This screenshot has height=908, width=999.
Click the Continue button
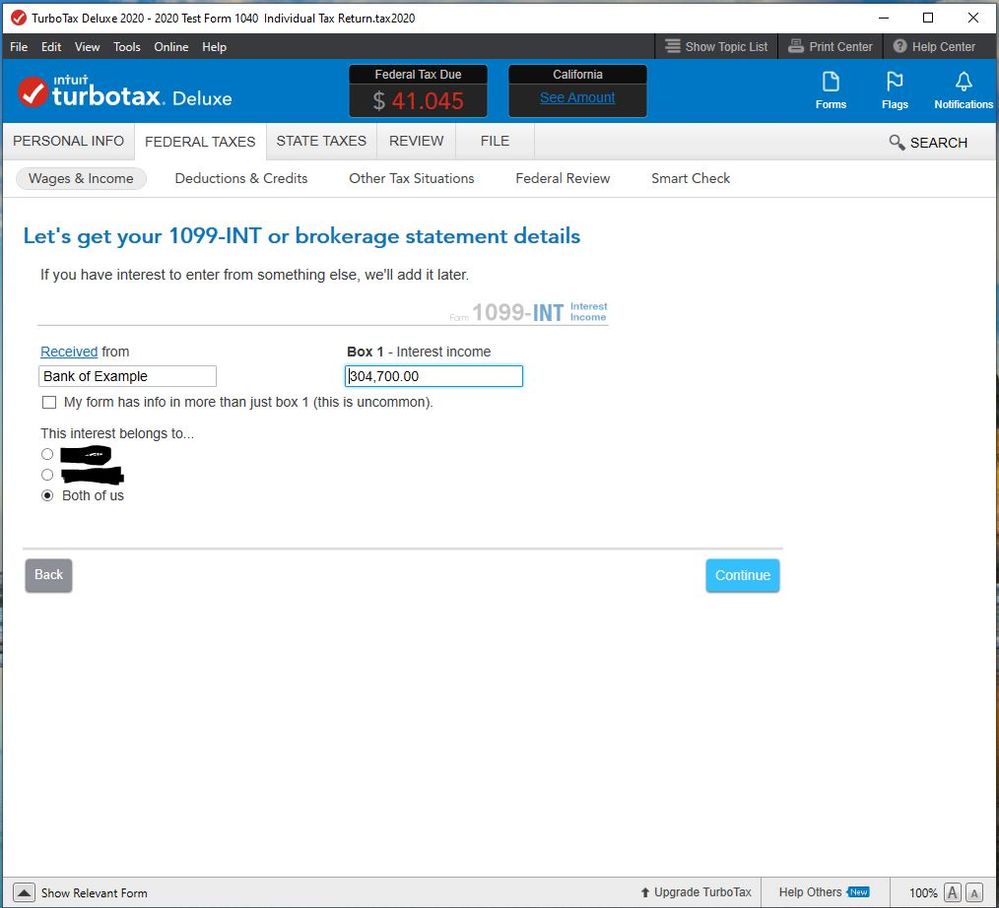(x=742, y=575)
